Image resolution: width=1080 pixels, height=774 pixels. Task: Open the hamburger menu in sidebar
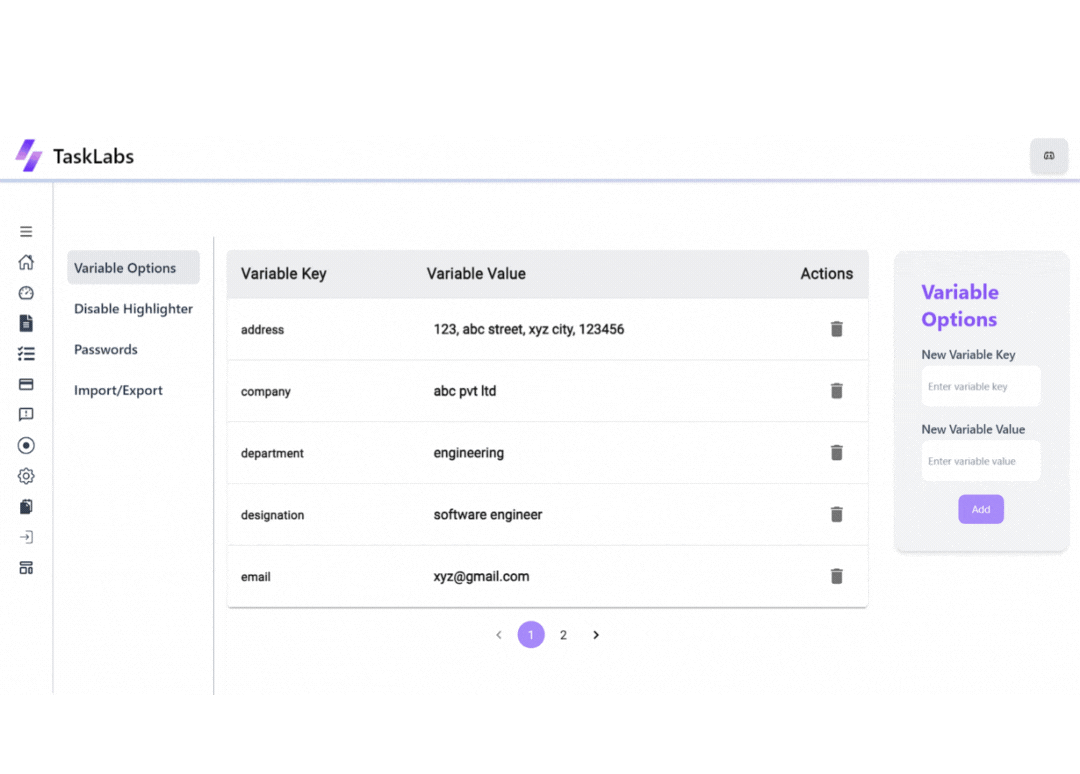click(x=26, y=232)
